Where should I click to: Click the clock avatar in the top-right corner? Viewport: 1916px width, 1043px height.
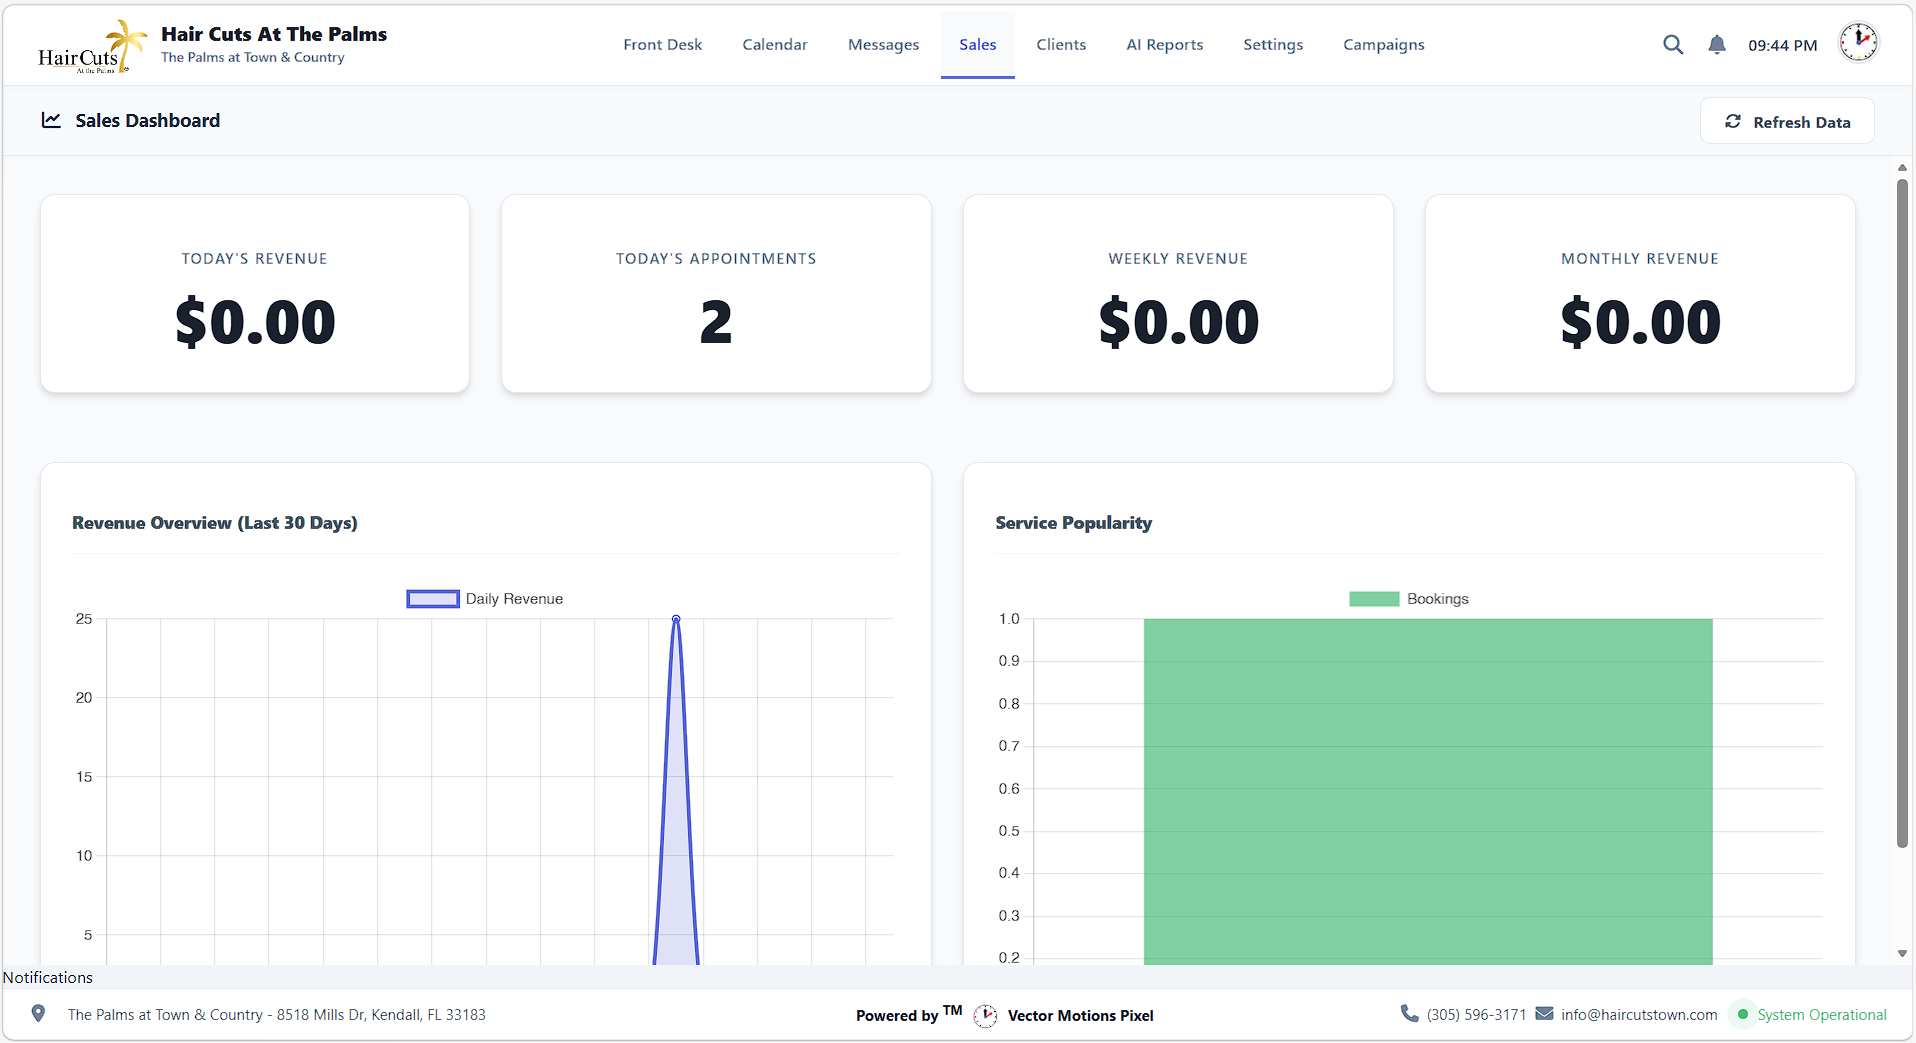(x=1858, y=42)
